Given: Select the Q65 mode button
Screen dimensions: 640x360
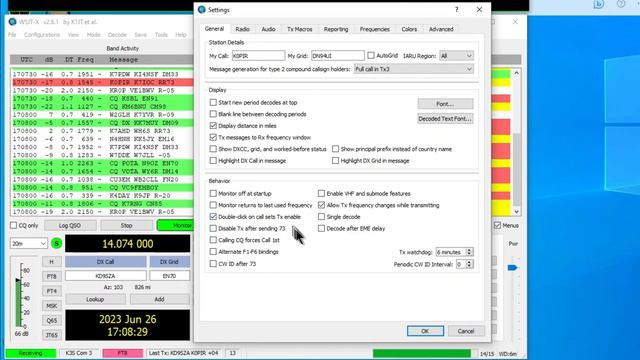Looking at the screenshot, I should 51,320.
